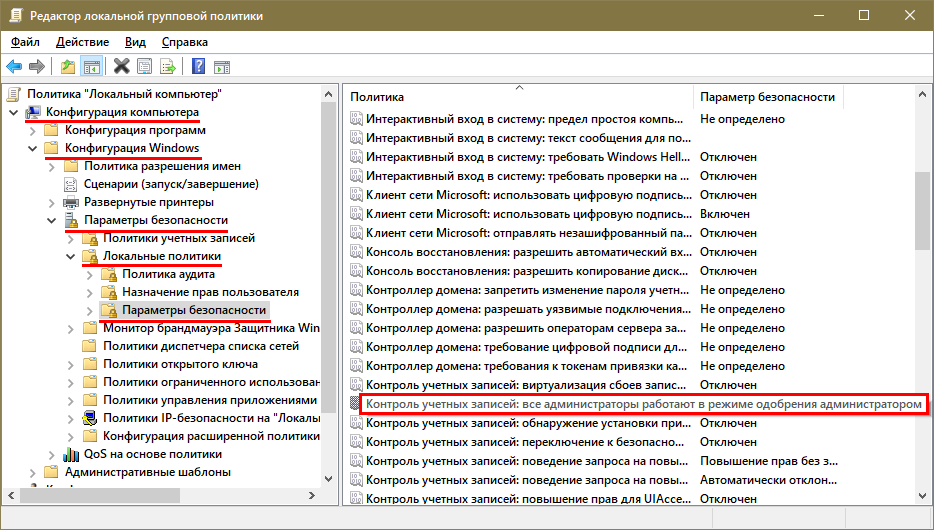Click the Forward arrow in the toolbar

[37, 67]
